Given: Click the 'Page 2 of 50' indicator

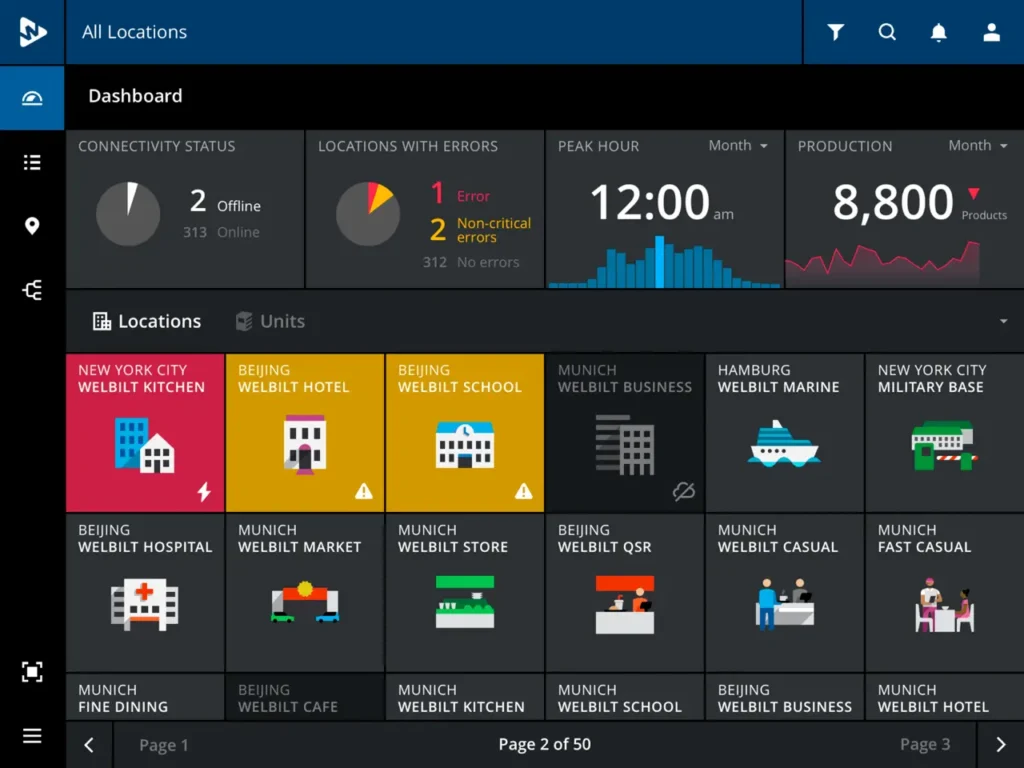Looking at the screenshot, I should click(x=545, y=744).
